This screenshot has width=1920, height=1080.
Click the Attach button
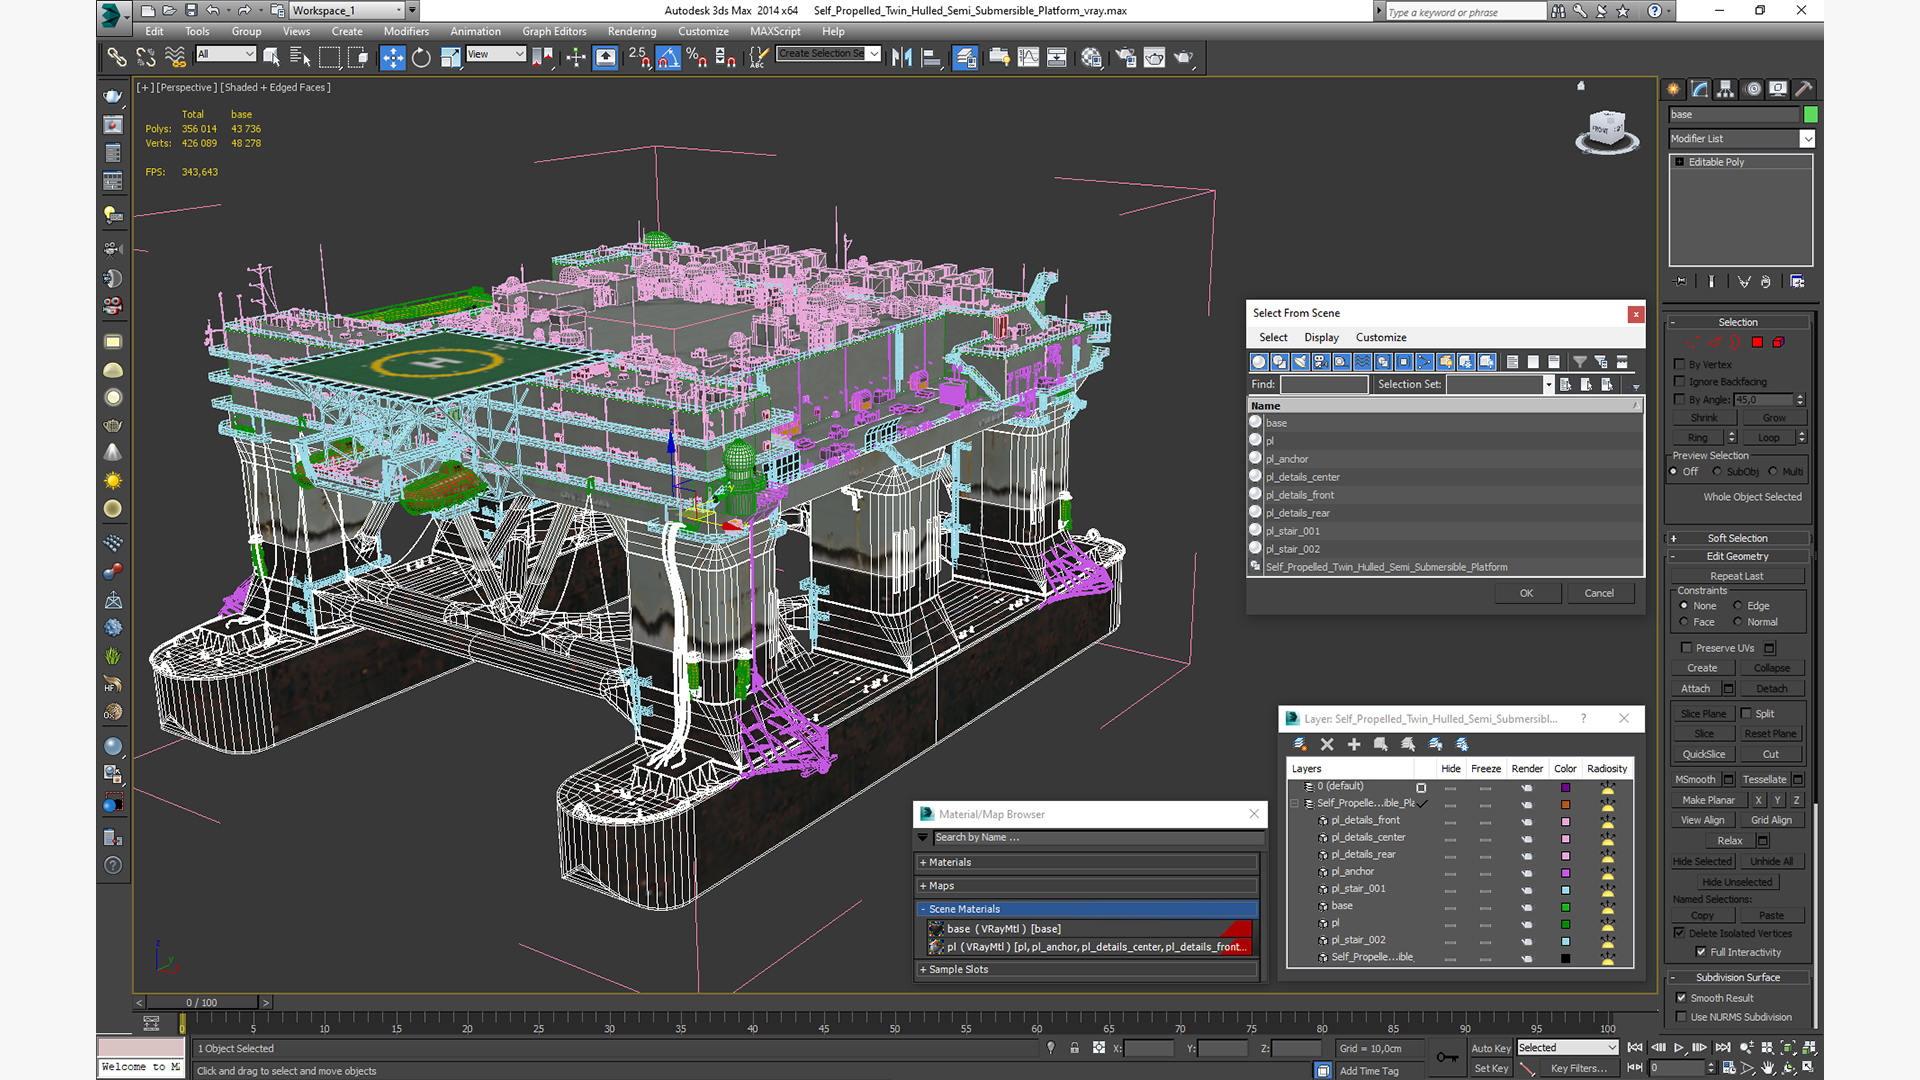click(1695, 688)
